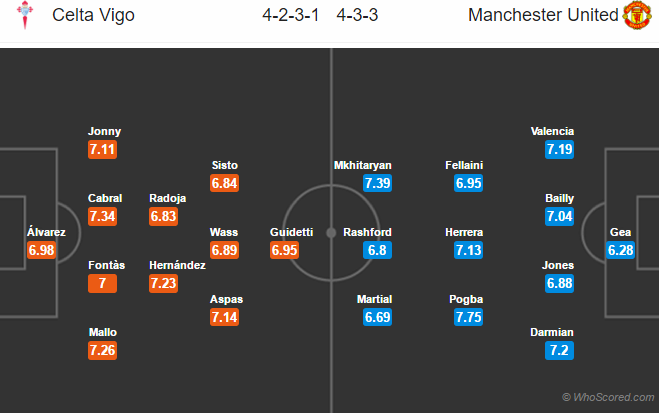Click Álvarez's 6.98 goalkeeper rating
Viewport: 659px width, 413px height.
41,250
